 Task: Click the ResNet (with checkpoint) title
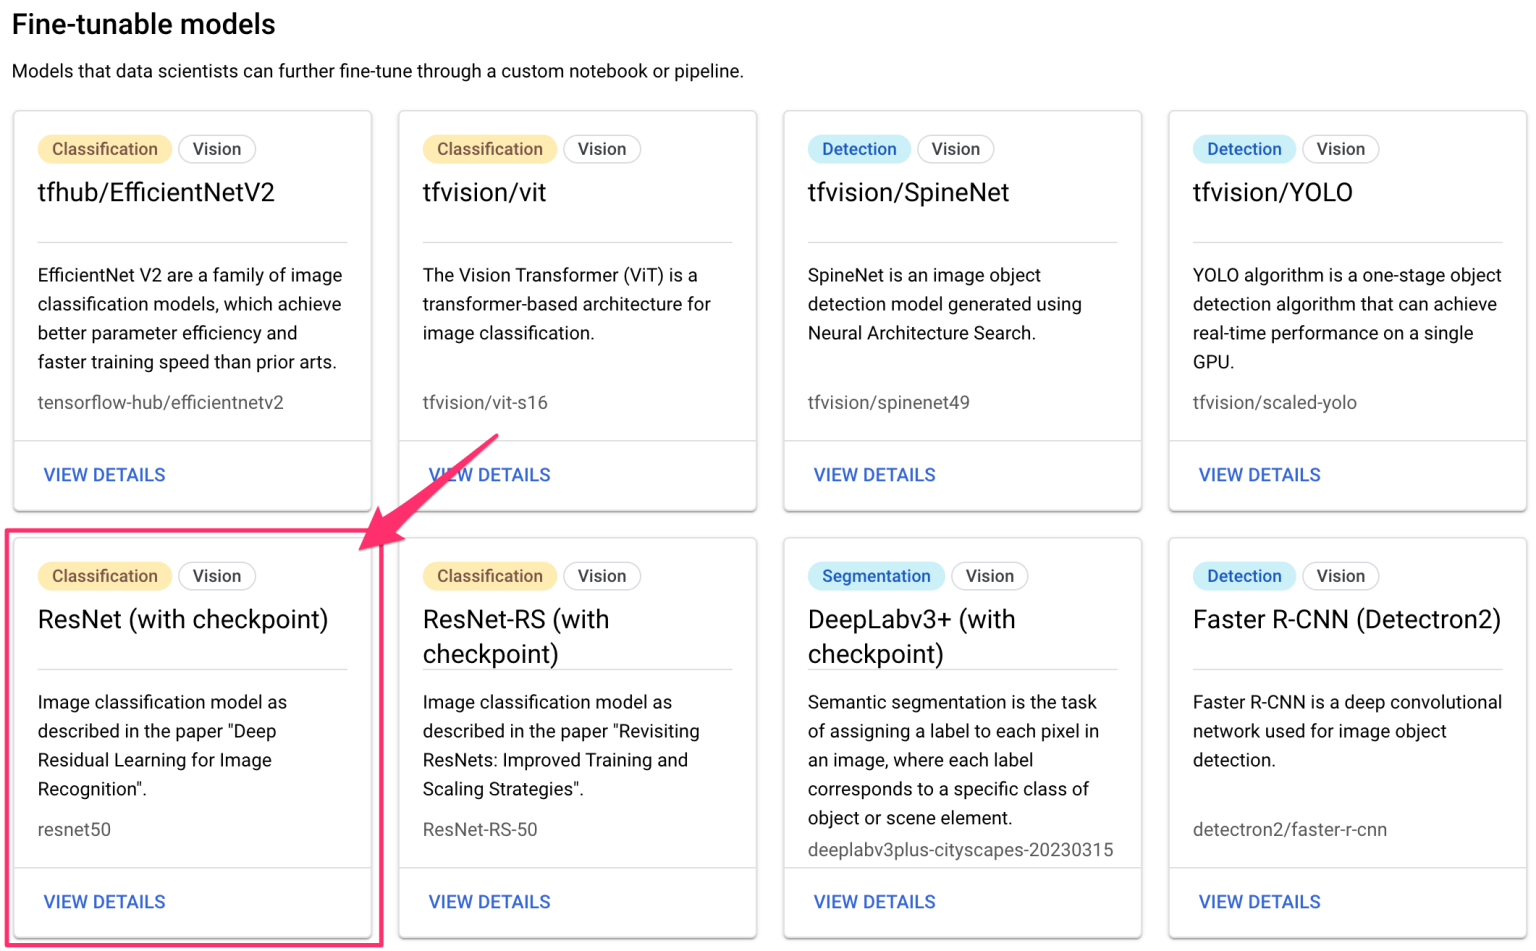183,620
